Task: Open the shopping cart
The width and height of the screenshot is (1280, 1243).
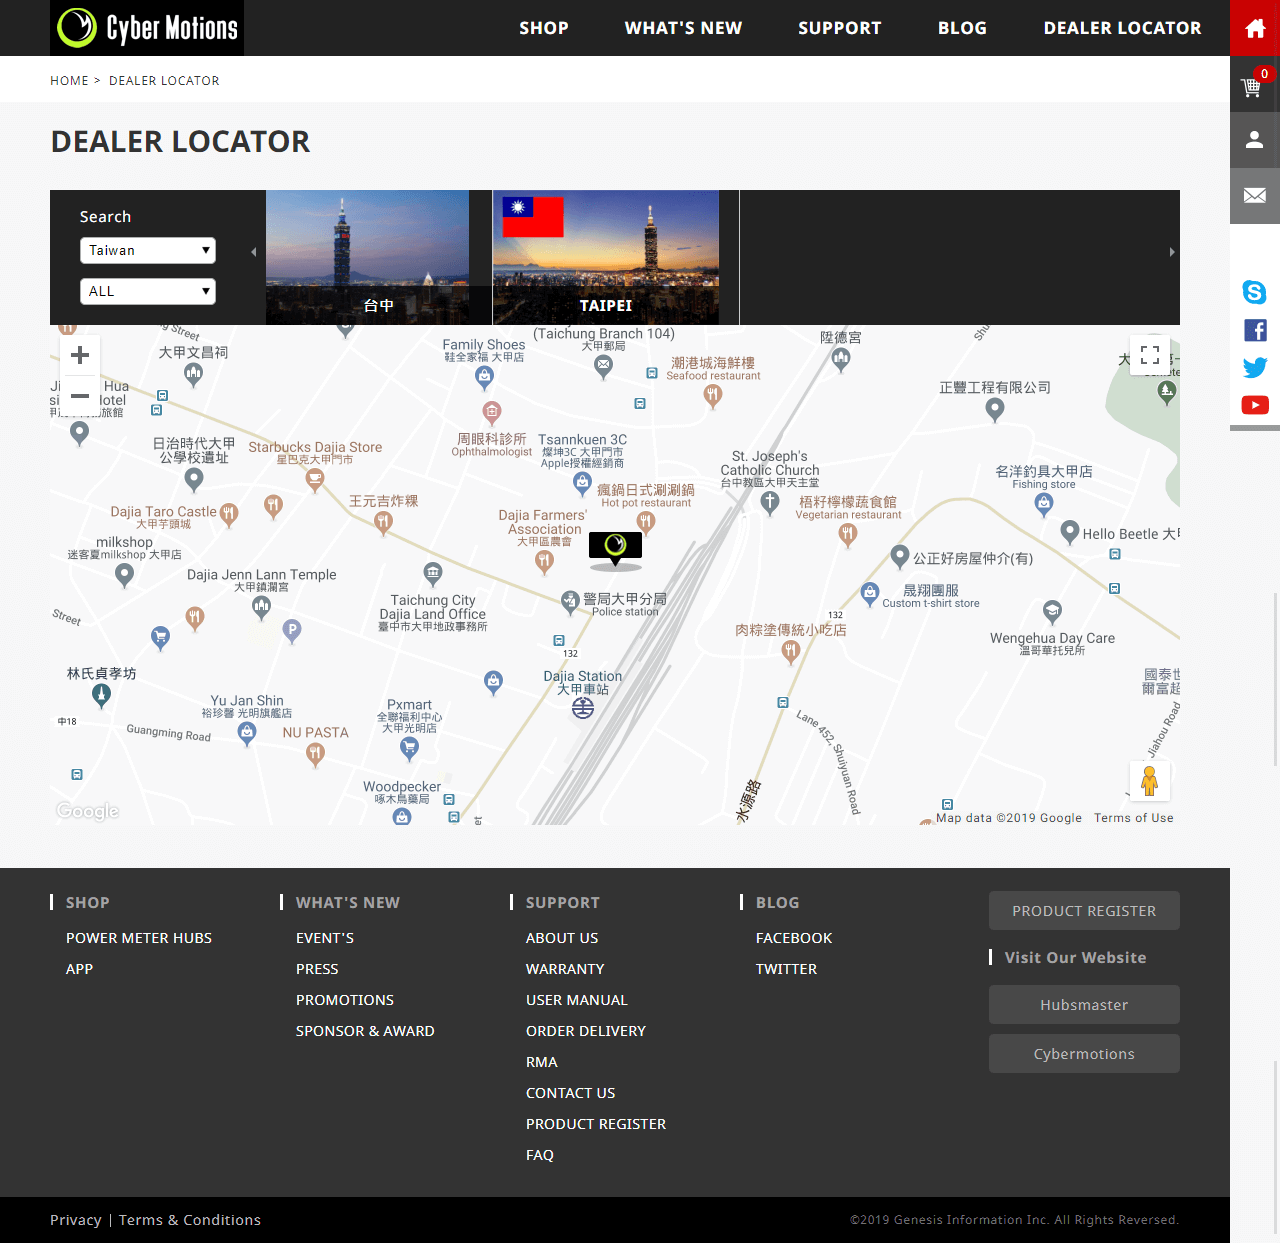Action: tap(1252, 86)
